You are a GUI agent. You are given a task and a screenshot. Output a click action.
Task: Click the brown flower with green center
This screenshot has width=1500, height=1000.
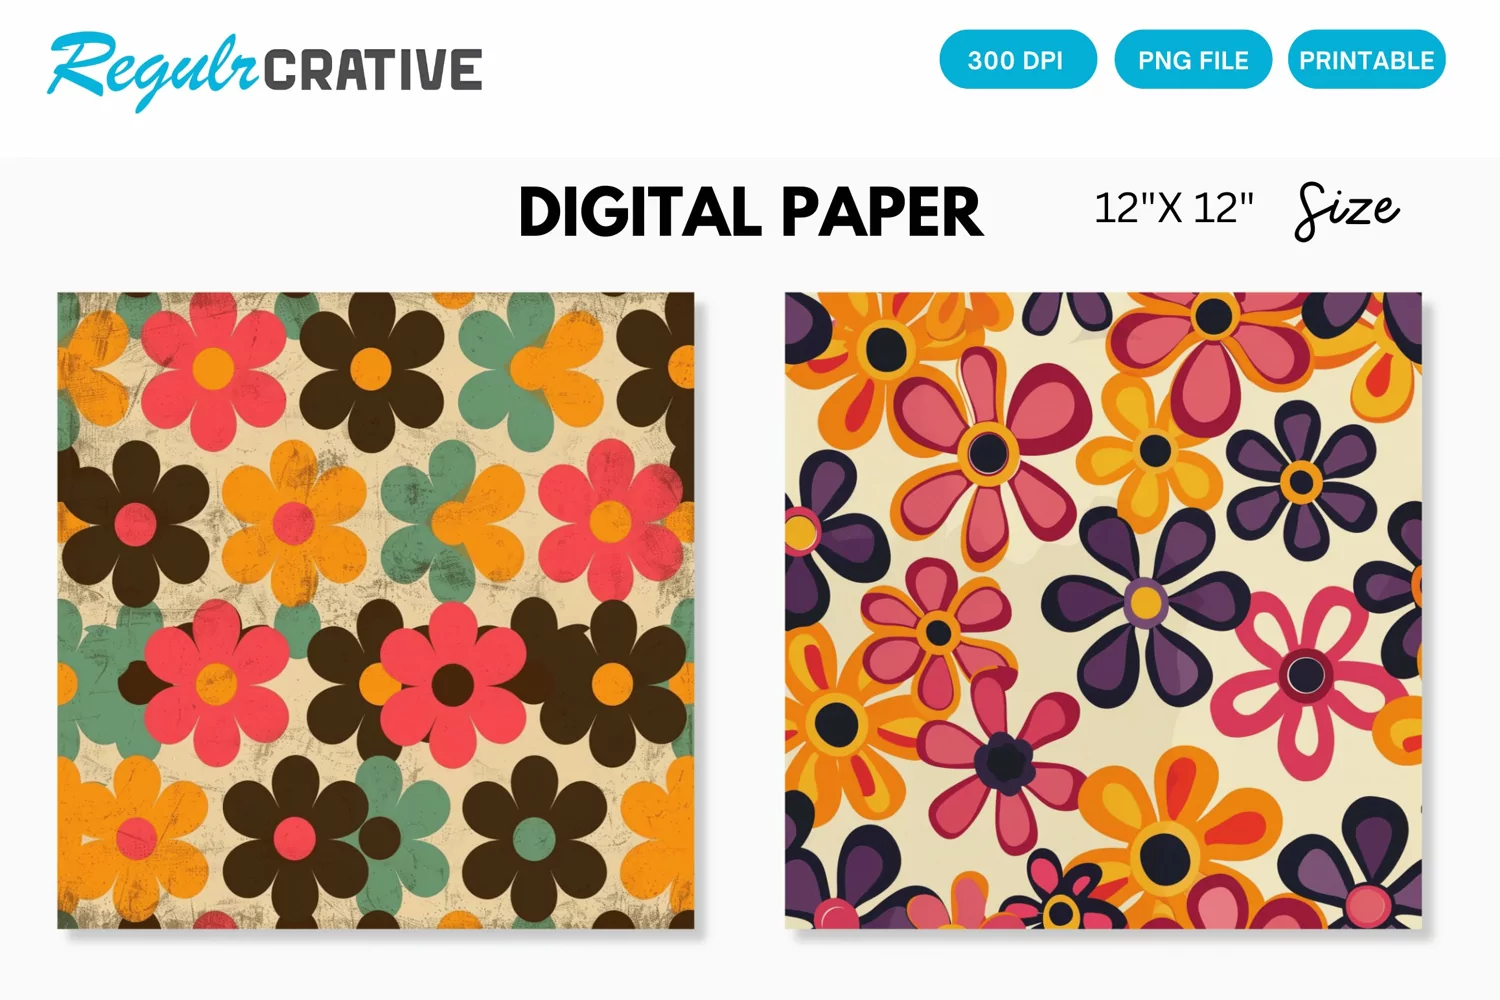tap(533, 835)
